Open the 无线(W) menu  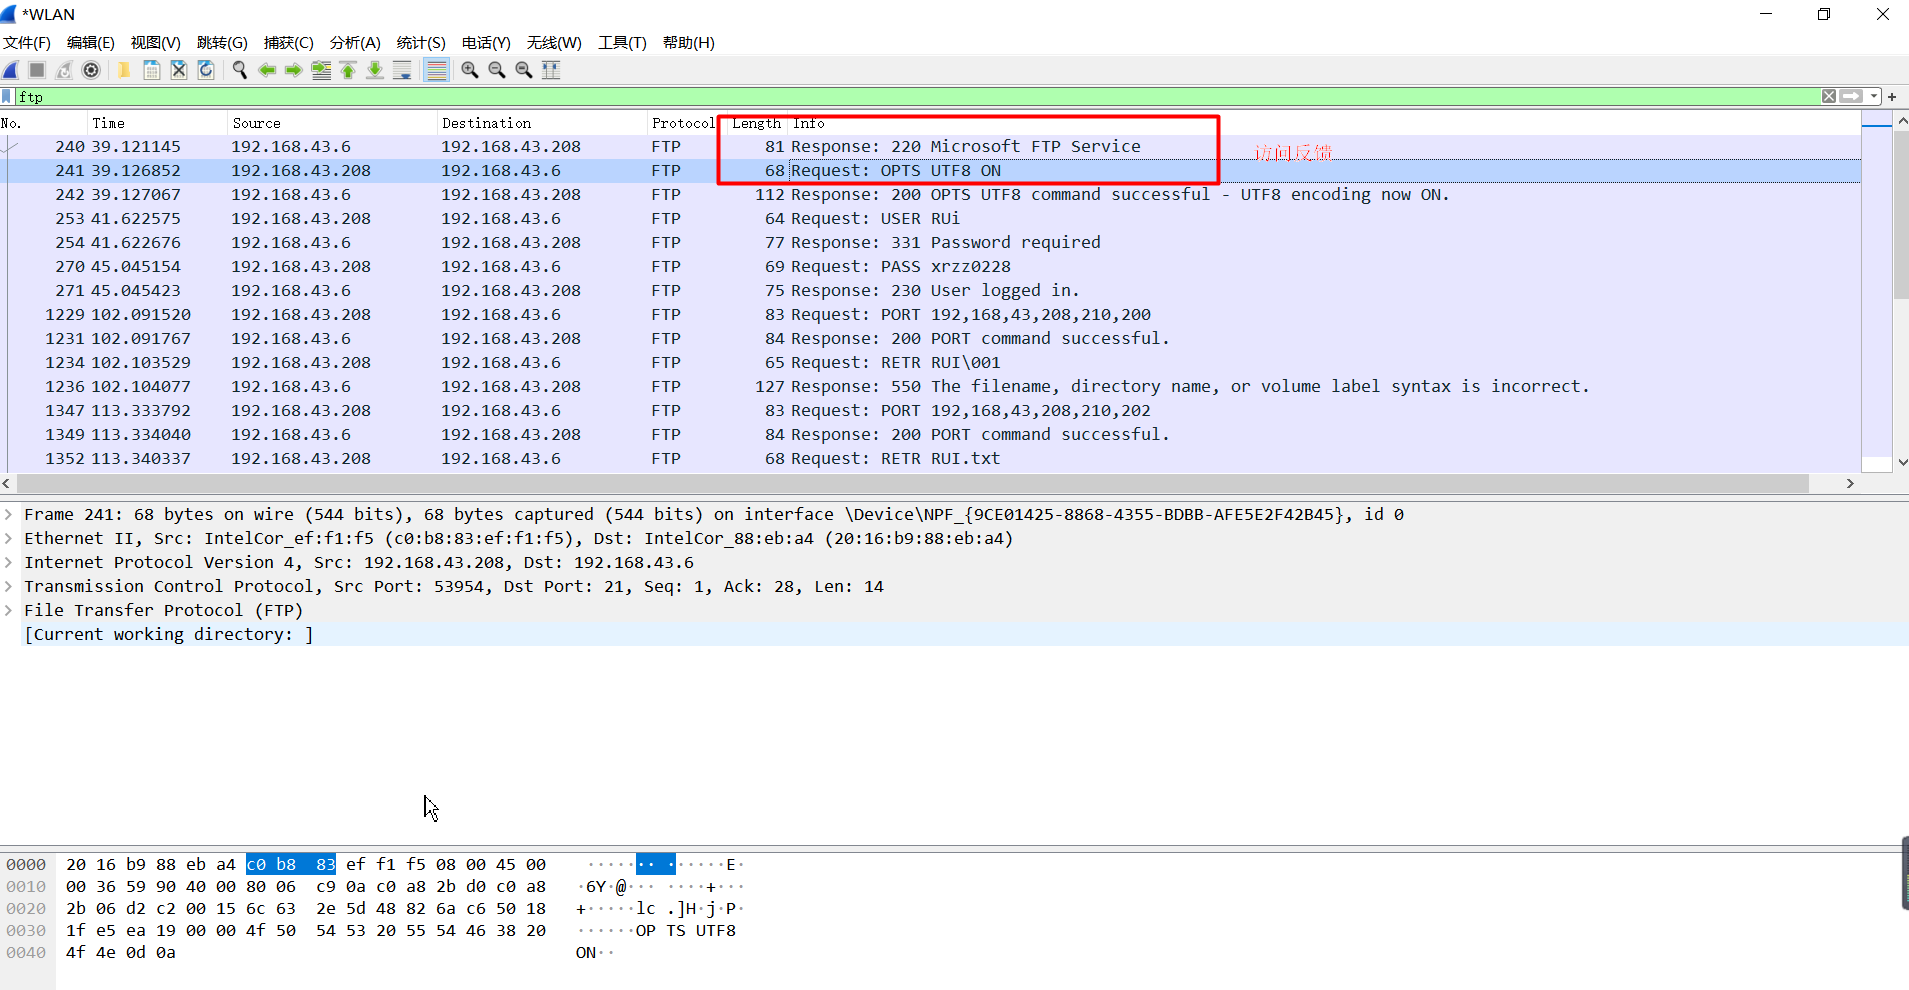coord(554,43)
